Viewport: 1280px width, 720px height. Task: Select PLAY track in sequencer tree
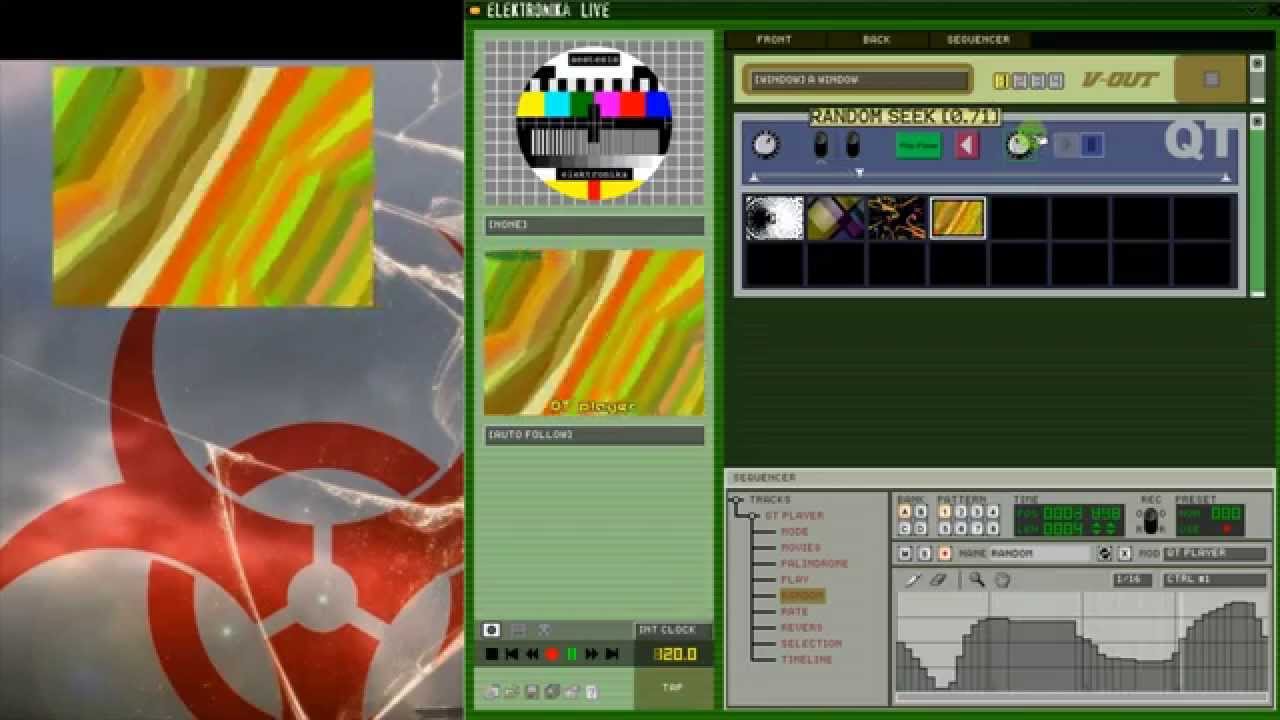point(795,580)
